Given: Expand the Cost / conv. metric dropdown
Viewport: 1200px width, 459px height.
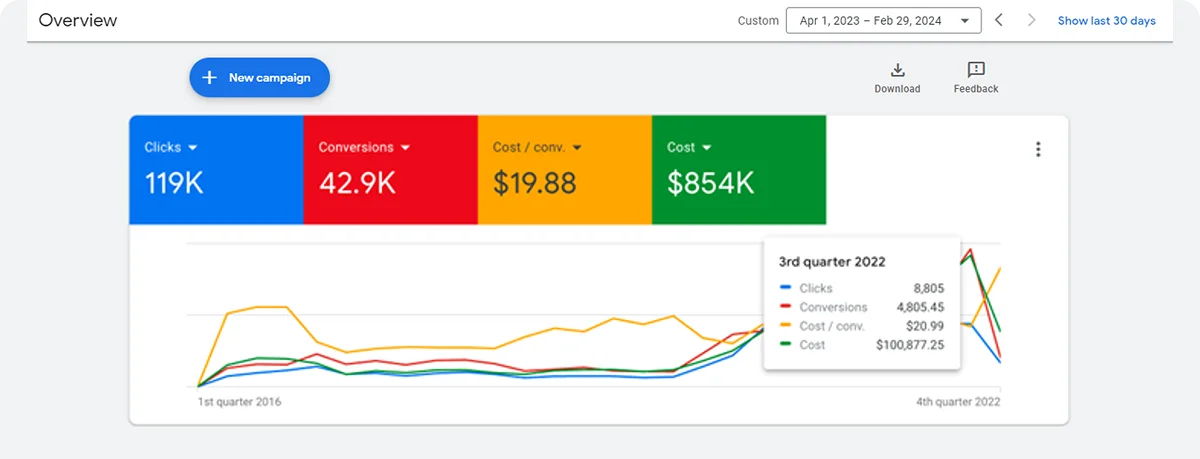Looking at the screenshot, I should pos(577,148).
